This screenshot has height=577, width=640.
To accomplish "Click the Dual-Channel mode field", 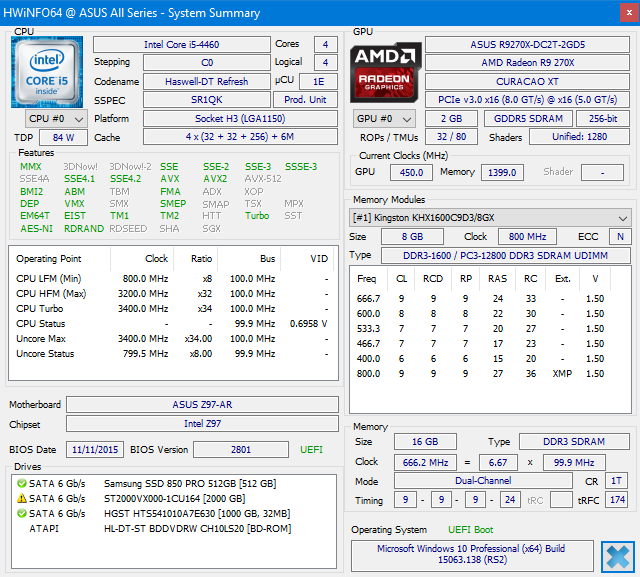I will coord(483,481).
